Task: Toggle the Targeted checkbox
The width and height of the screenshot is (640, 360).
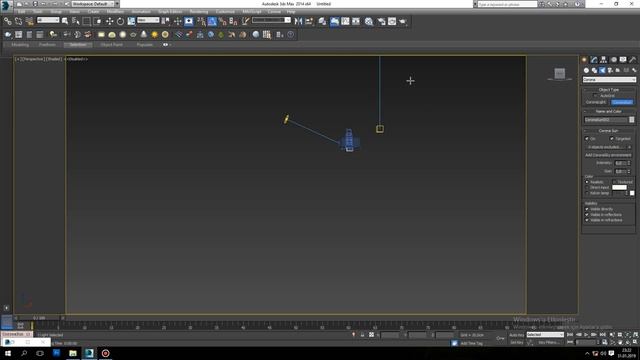Action: point(611,139)
